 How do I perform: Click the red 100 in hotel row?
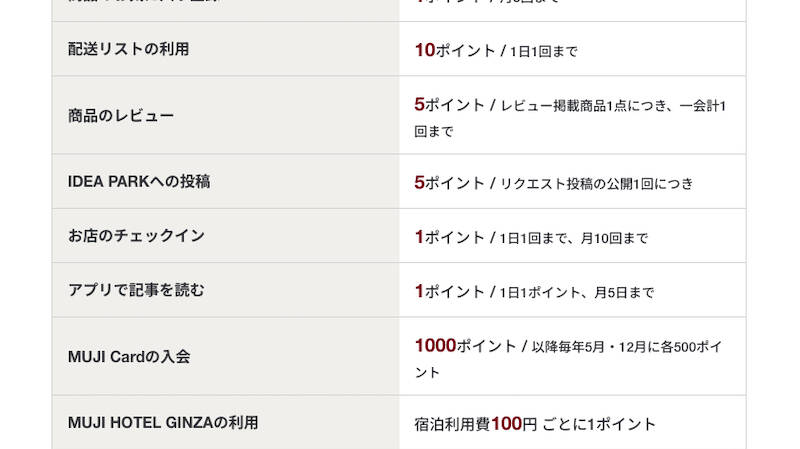[x=506, y=423]
